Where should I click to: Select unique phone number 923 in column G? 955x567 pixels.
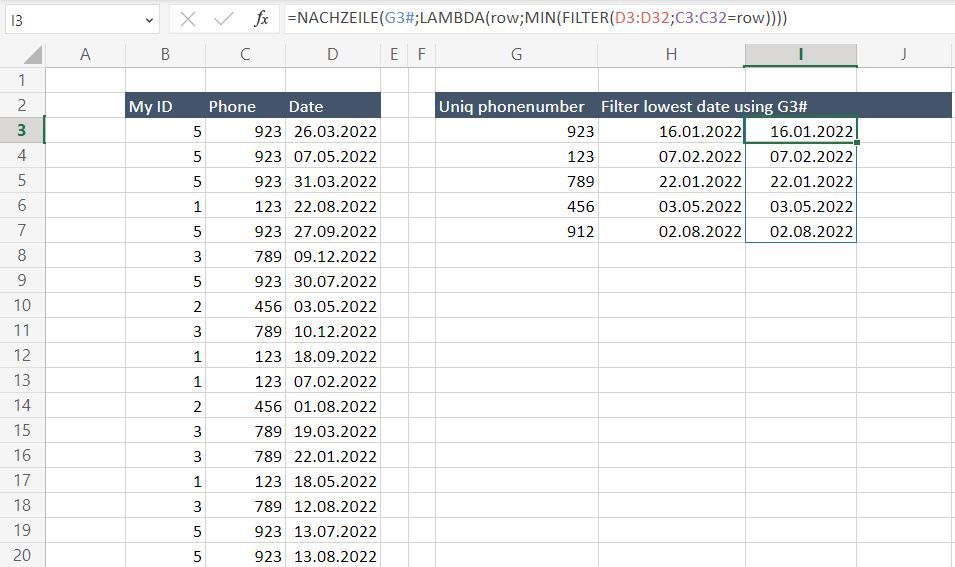(x=516, y=130)
